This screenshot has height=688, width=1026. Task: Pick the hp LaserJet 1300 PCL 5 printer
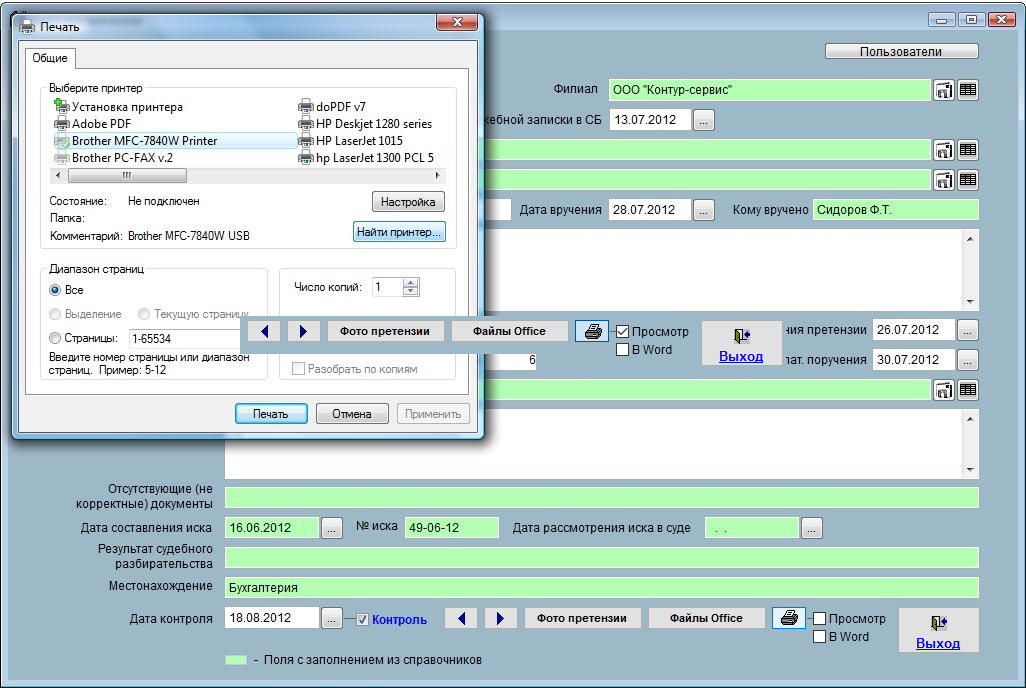click(x=373, y=158)
